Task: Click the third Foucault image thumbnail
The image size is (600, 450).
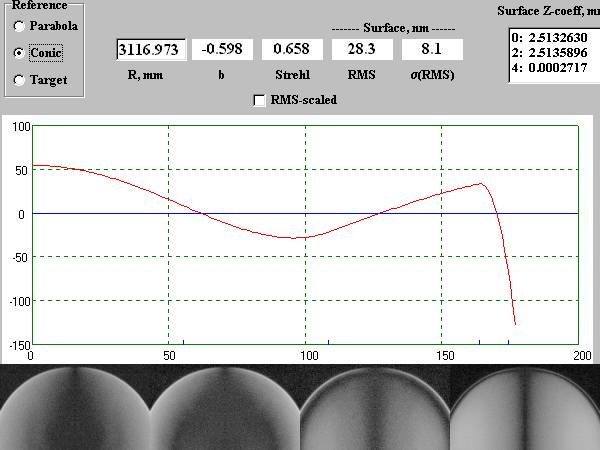Action: [x=375, y=408]
